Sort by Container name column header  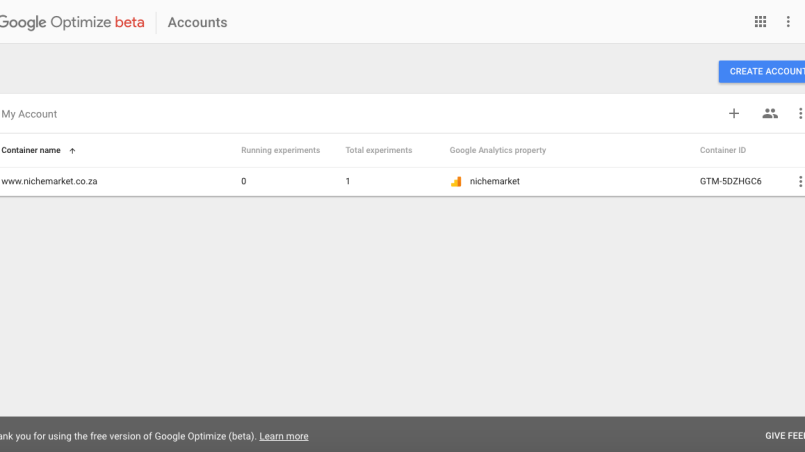point(31,151)
